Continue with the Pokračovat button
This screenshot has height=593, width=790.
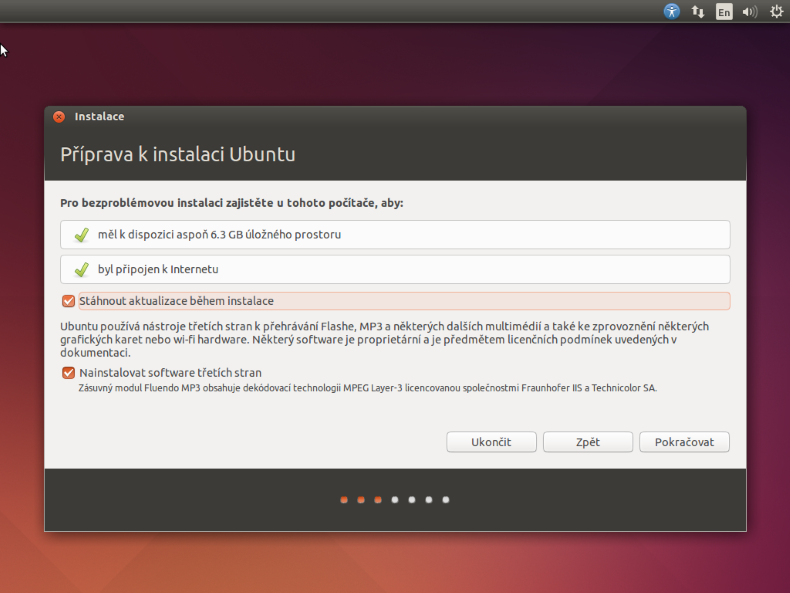[x=684, y=442]
